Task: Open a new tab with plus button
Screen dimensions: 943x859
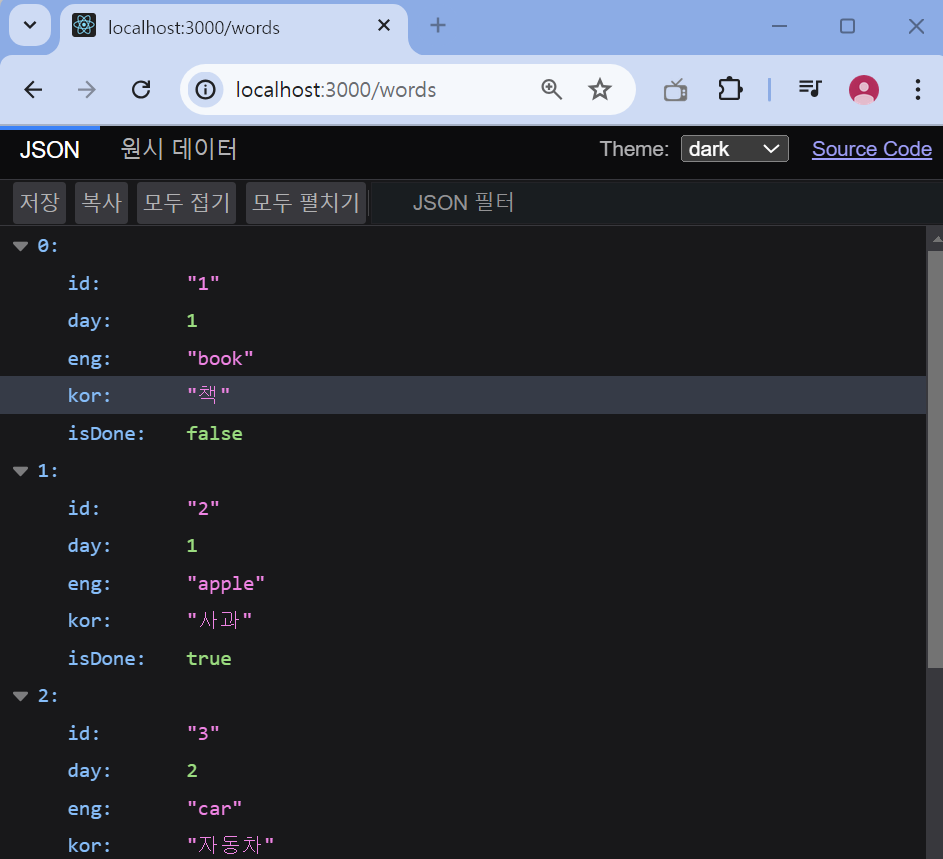Action: (x=438, y=25)
